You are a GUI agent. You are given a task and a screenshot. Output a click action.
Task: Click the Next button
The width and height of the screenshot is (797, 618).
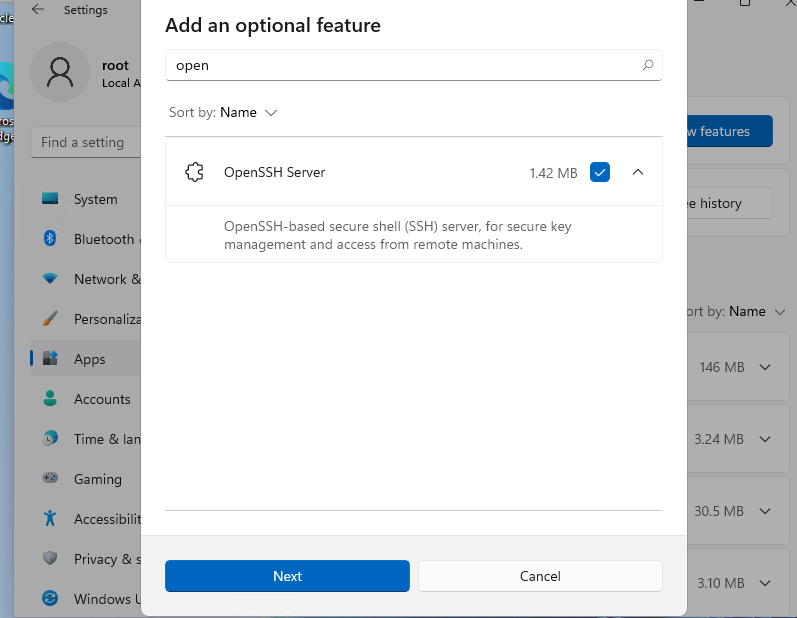pyautogui.click(x=287, y=576)
